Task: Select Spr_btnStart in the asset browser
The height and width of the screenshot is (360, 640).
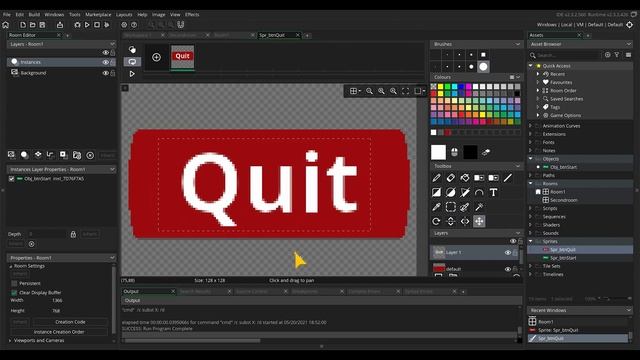Action: (x=563, y=258)
